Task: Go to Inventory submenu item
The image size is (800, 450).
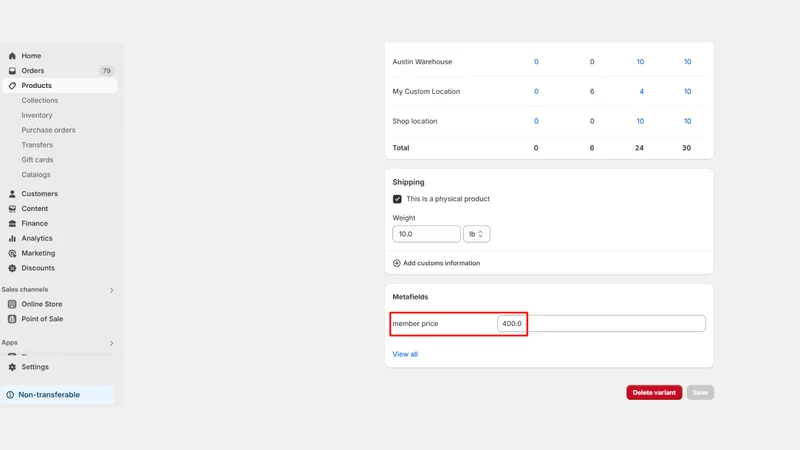Action: (37, 115)
